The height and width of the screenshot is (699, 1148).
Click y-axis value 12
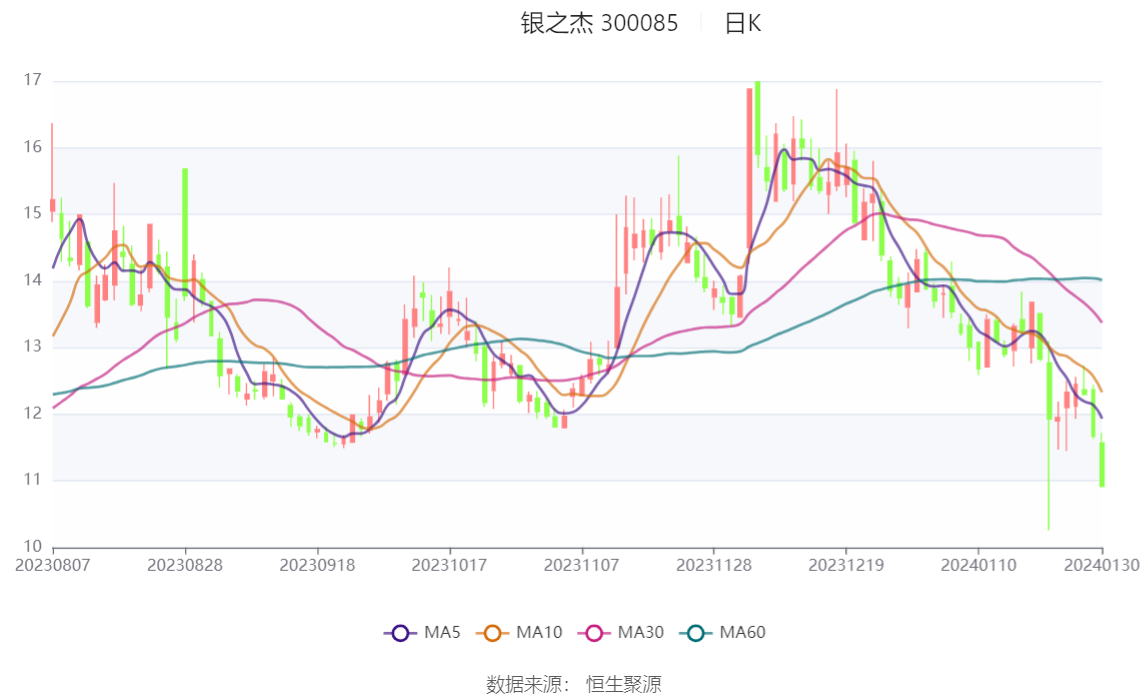(32, 414)
